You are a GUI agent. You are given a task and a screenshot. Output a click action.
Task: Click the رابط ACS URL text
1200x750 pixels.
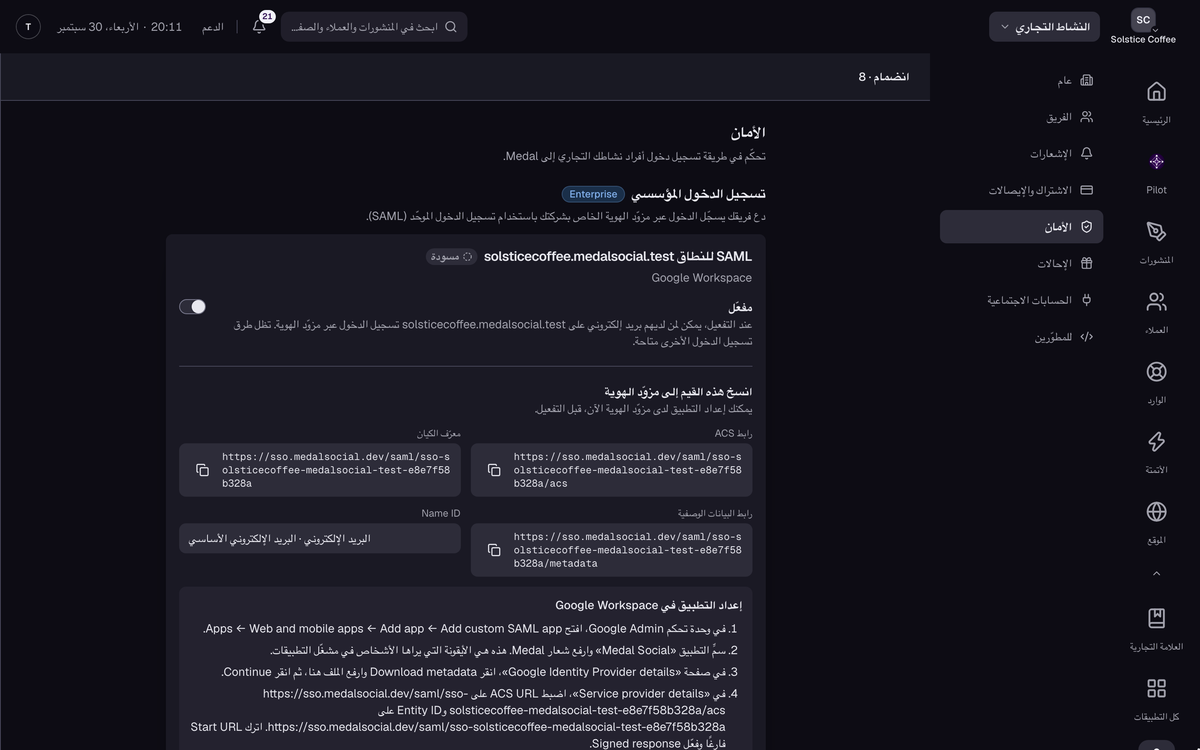click(x=628, y=470)
